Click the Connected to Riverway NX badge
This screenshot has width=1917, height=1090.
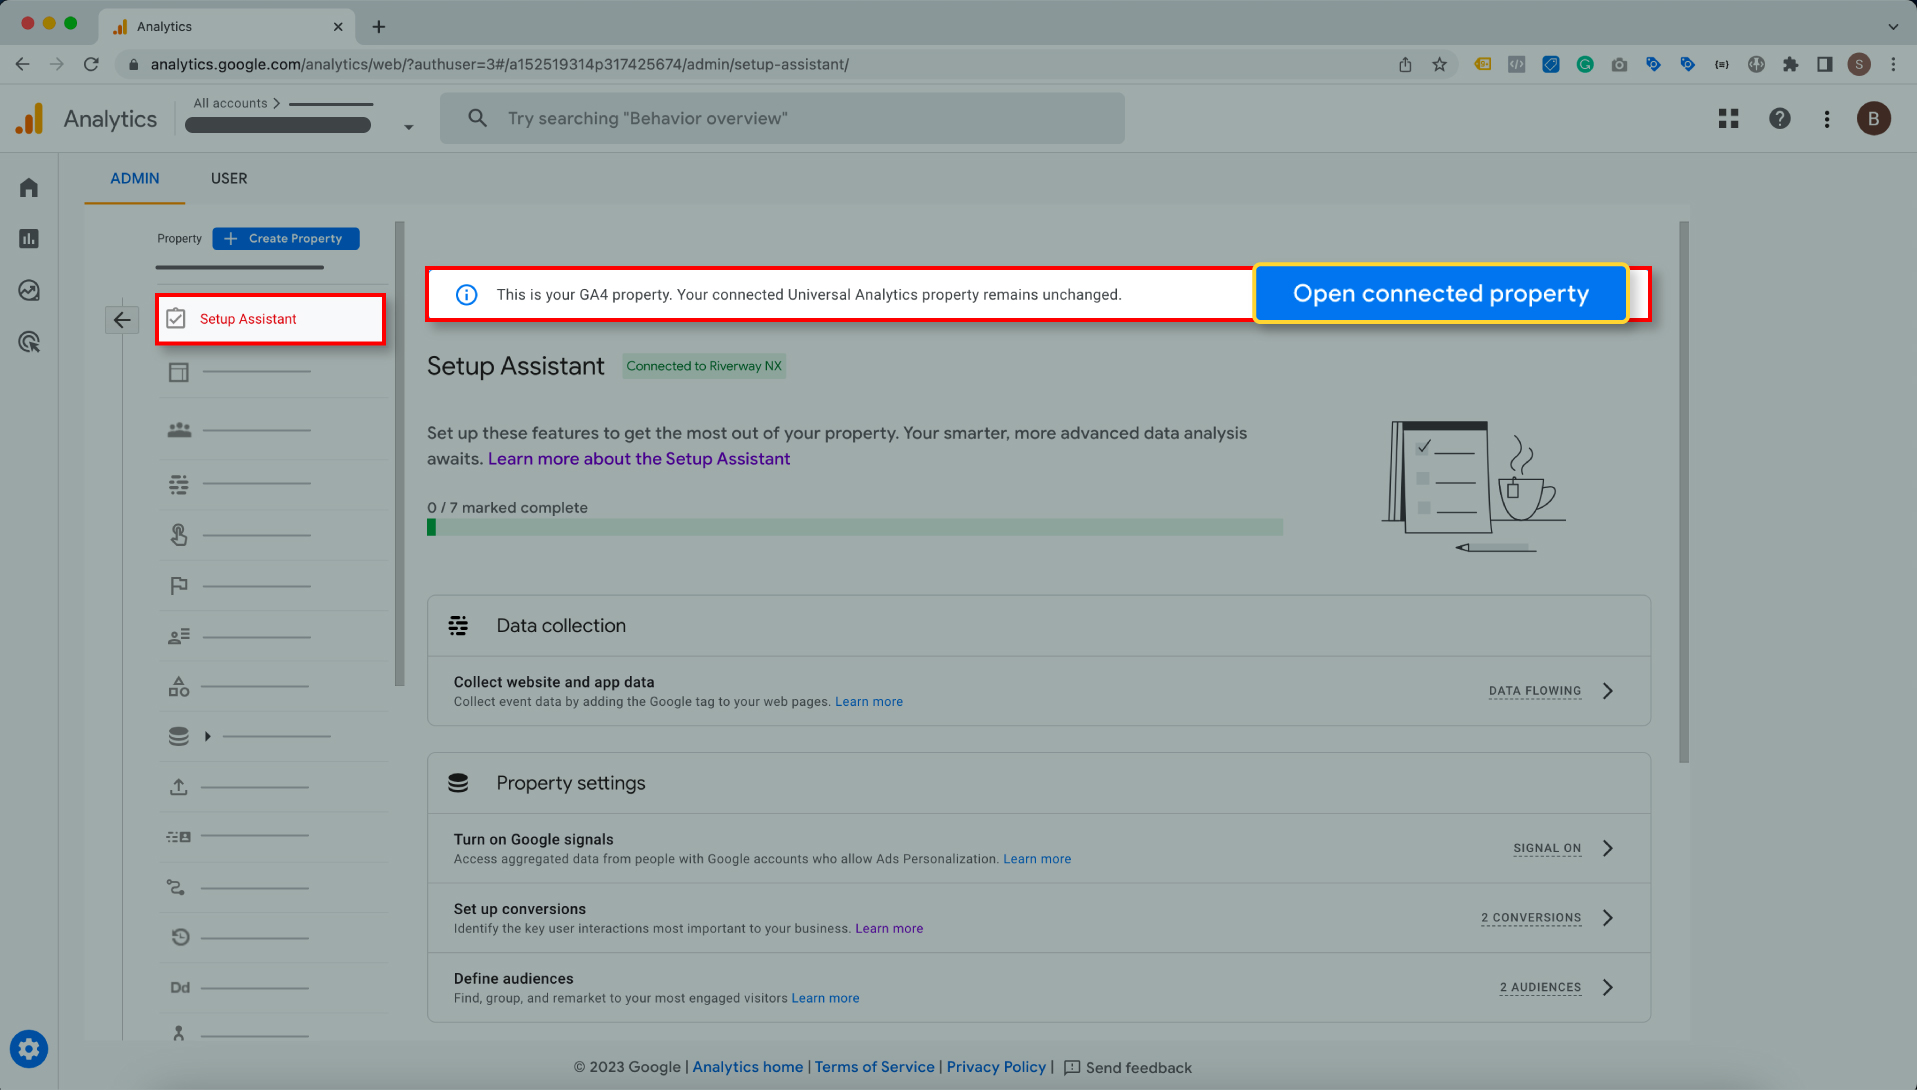[704, 366]
